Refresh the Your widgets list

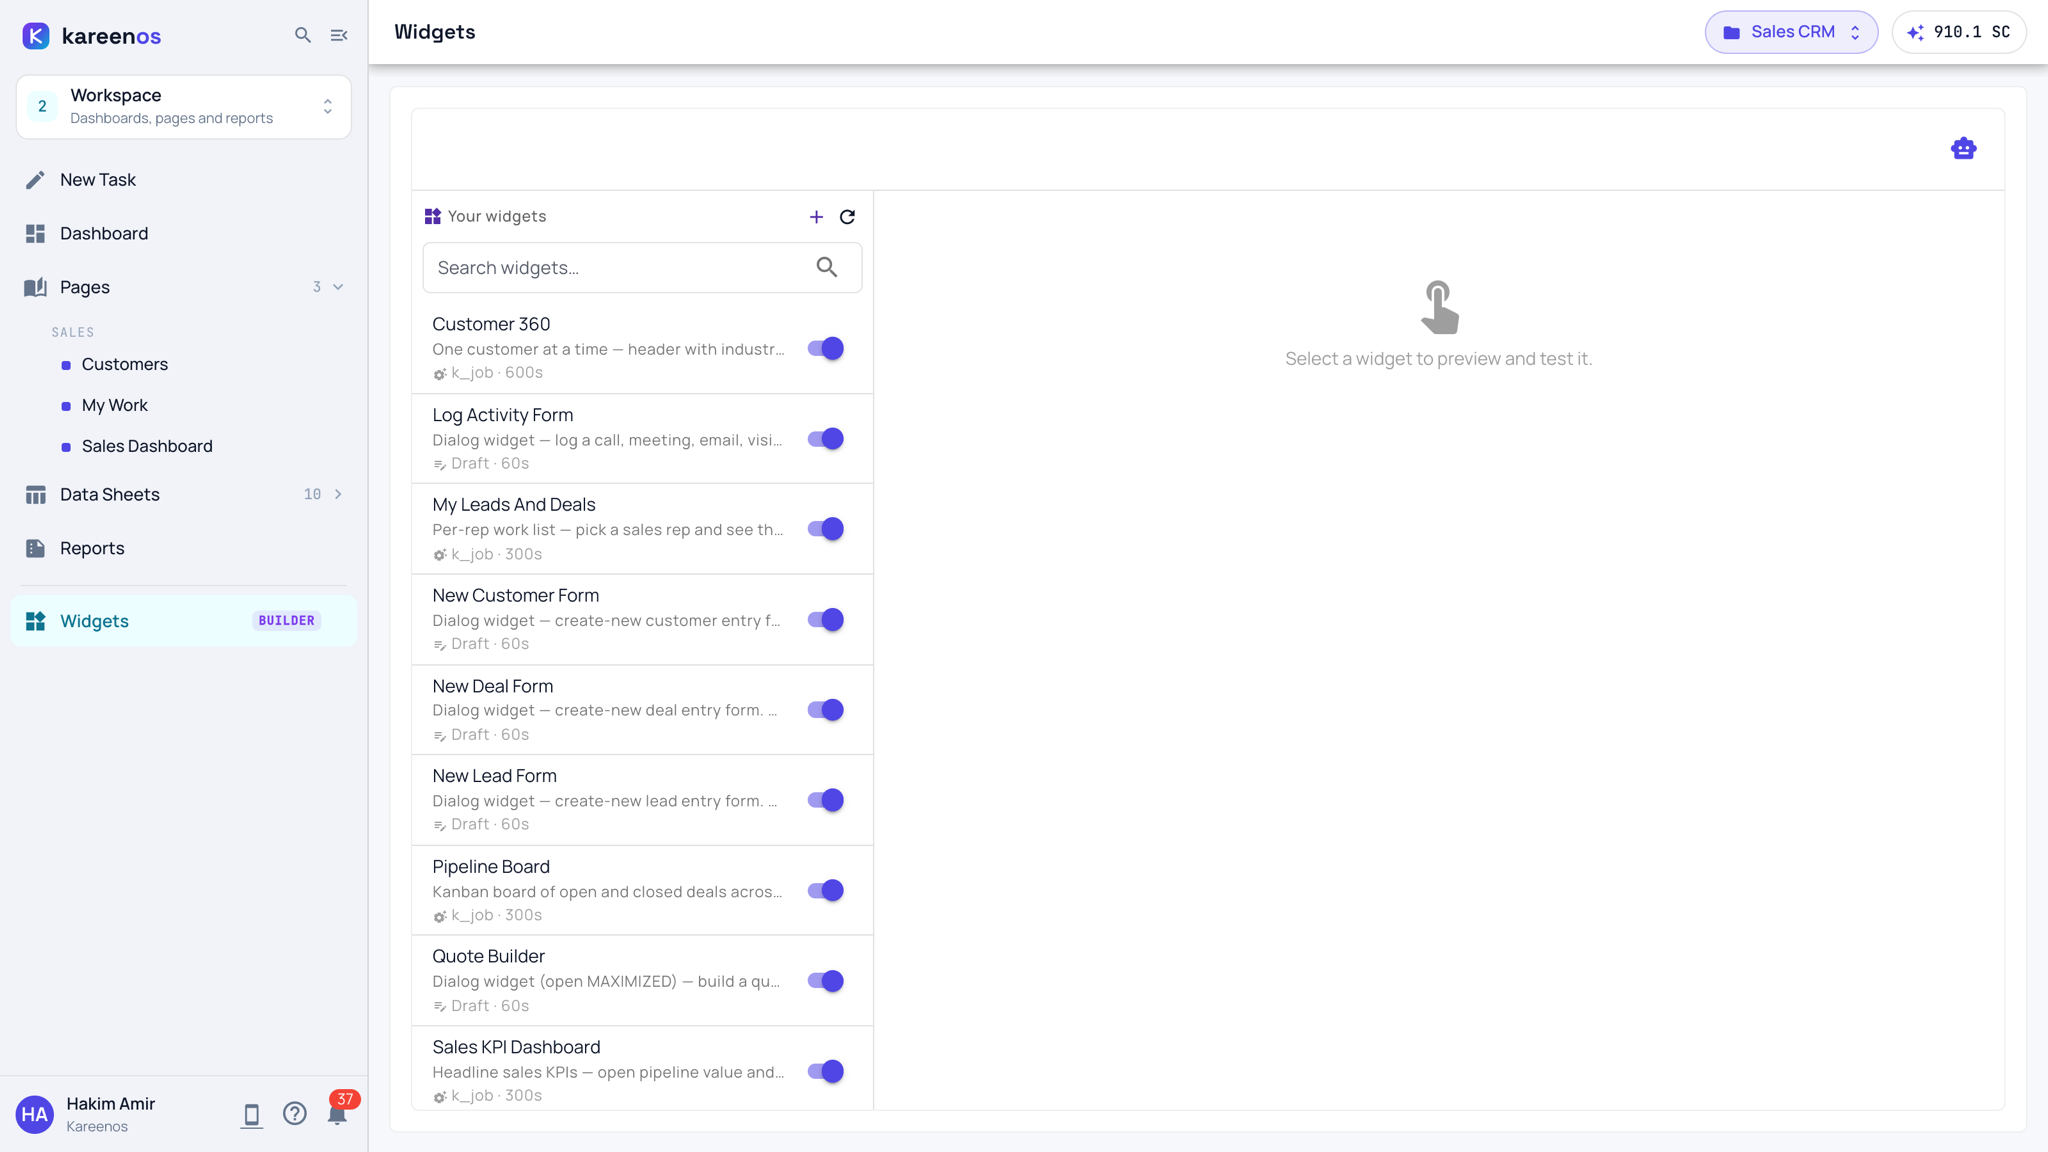(x=847, y=217)
